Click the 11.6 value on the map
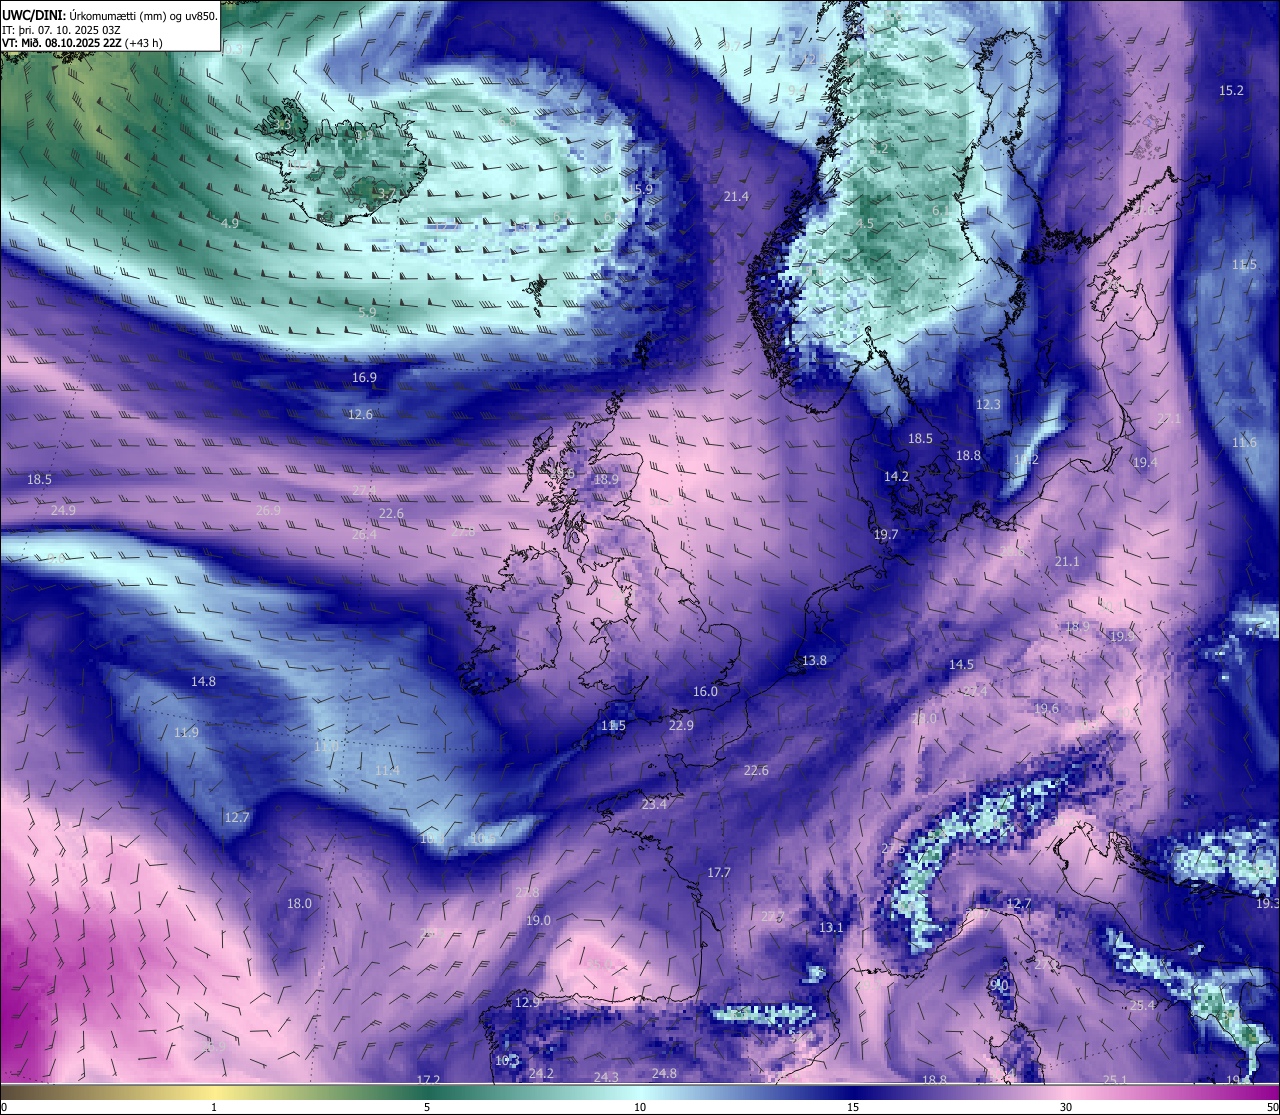The width and height of the screenshot is (1280, 1115). (1244, 443)
